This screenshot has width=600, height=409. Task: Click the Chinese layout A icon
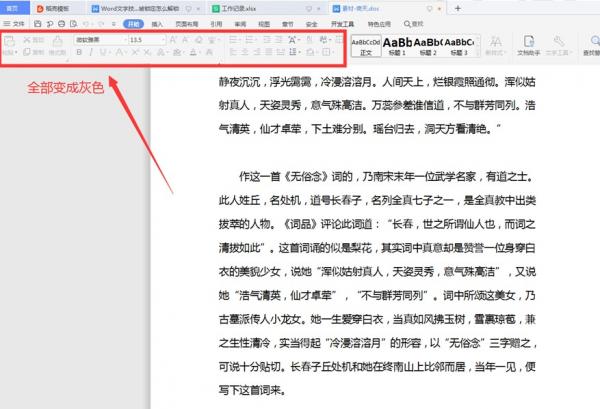293,39
